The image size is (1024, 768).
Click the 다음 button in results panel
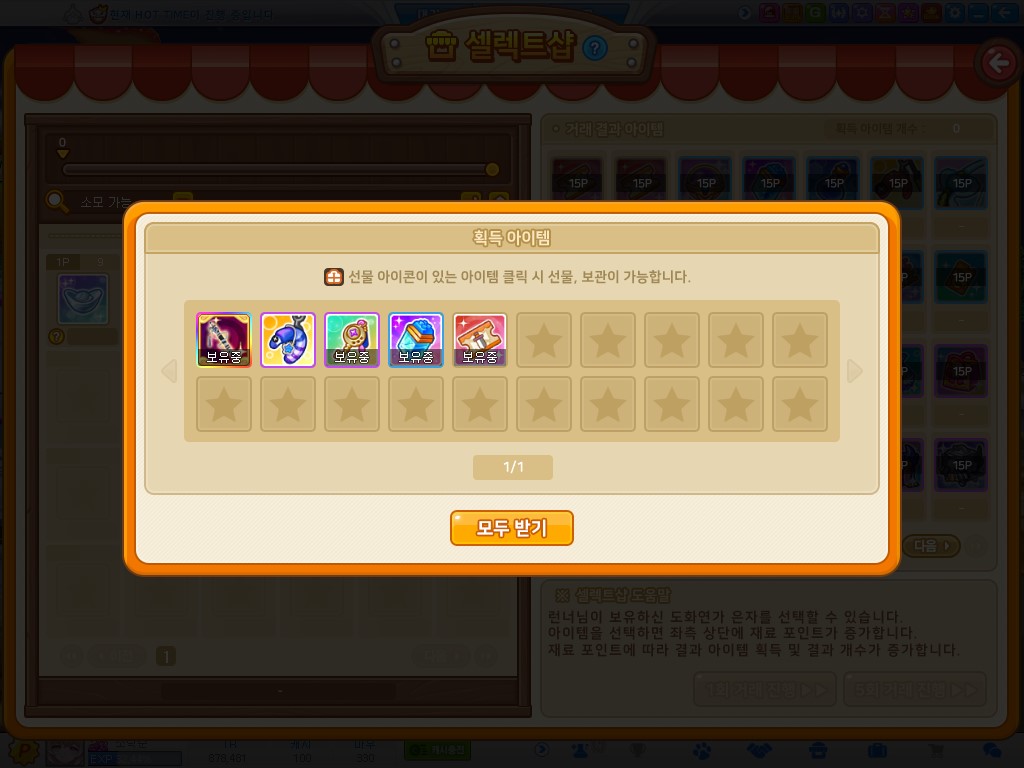tap(931, 545)
